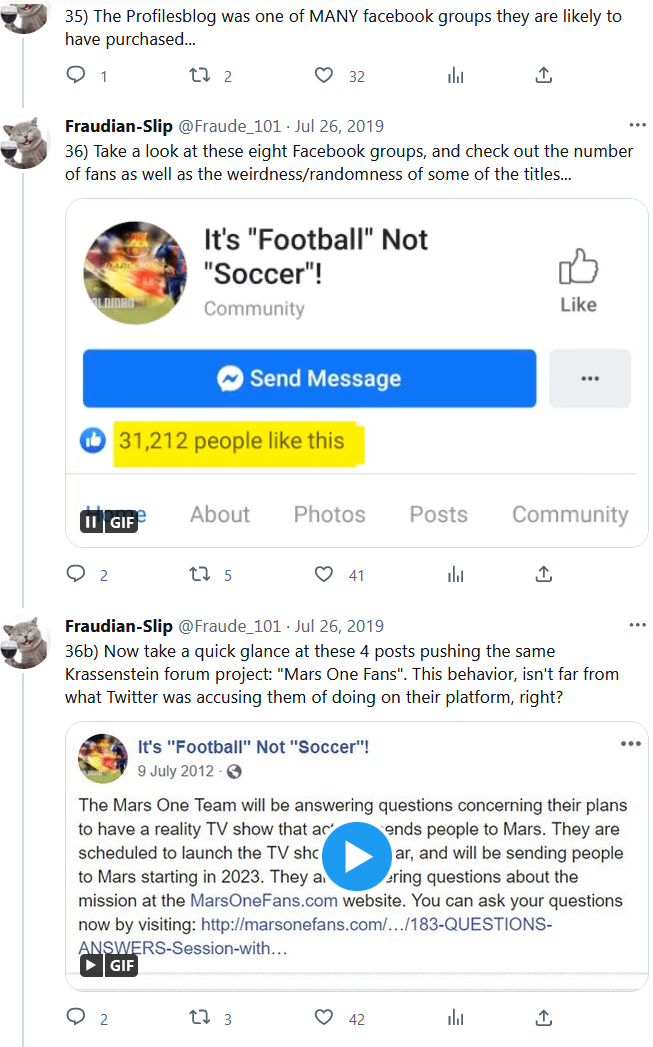Reply to the tweet numbered 36)
Screen dimensions: 653x1047
click(x=76, y=575)
